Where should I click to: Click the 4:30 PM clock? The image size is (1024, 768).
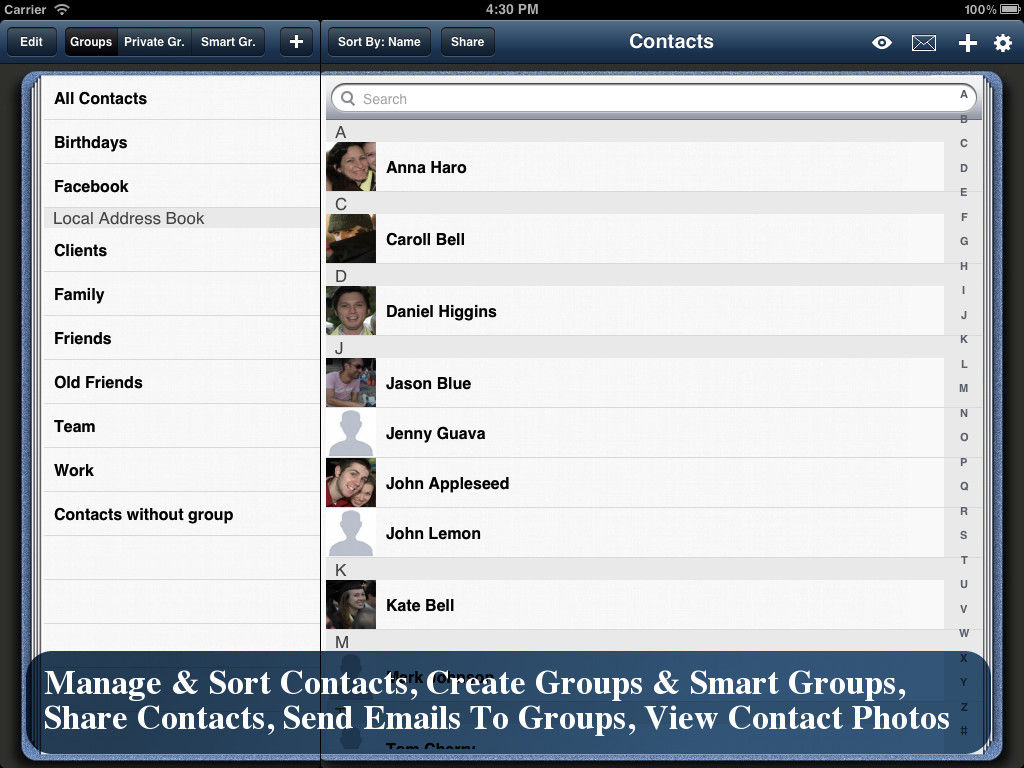(512, 9)
